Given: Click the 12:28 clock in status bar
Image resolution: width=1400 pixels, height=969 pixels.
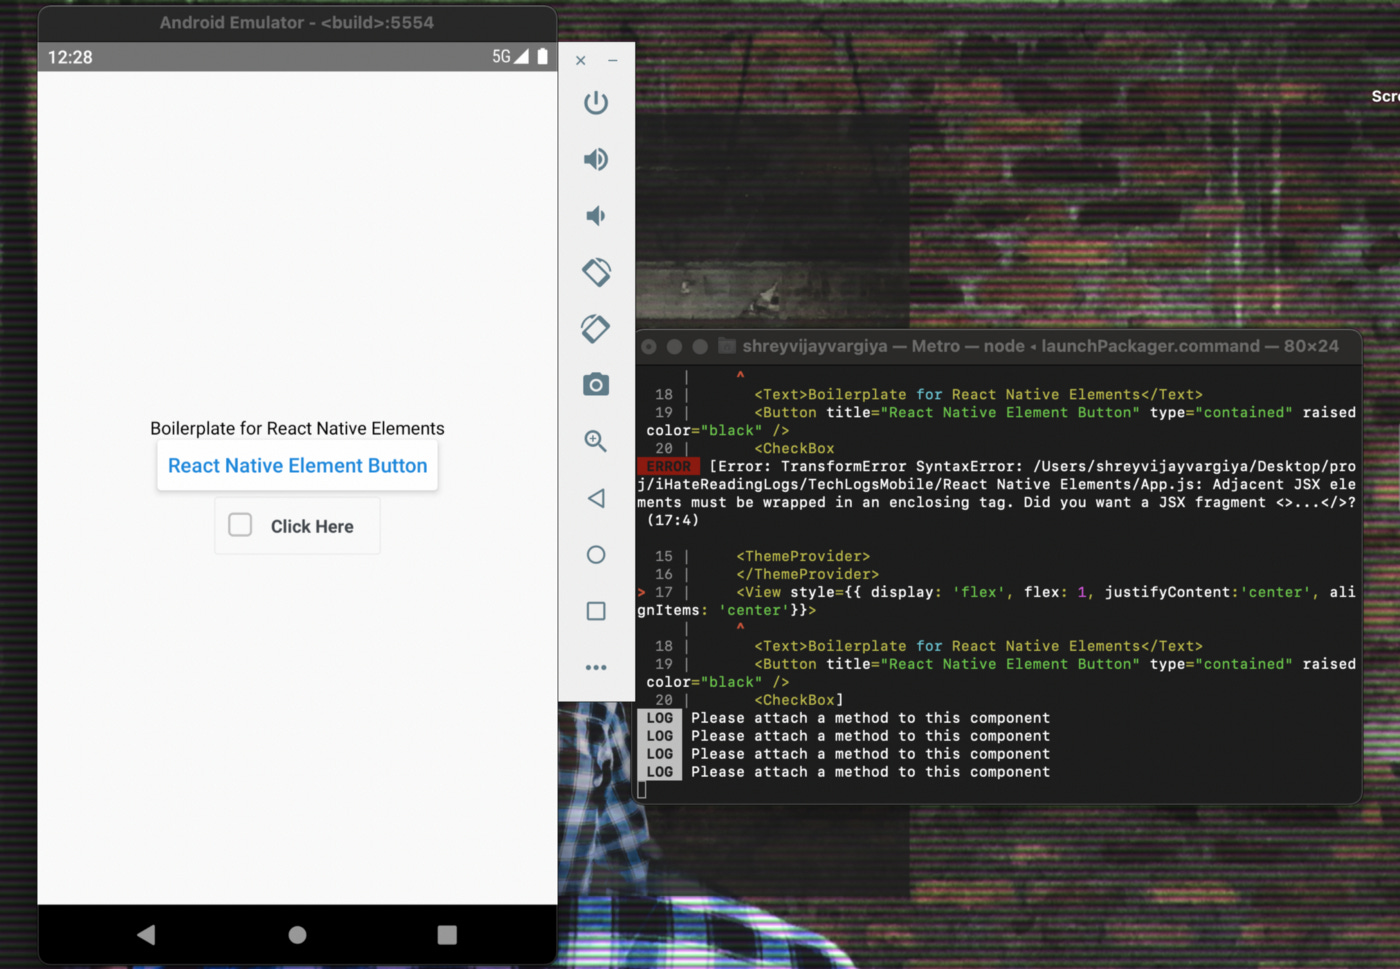Looking at the screenshot, I should [70, 57].
